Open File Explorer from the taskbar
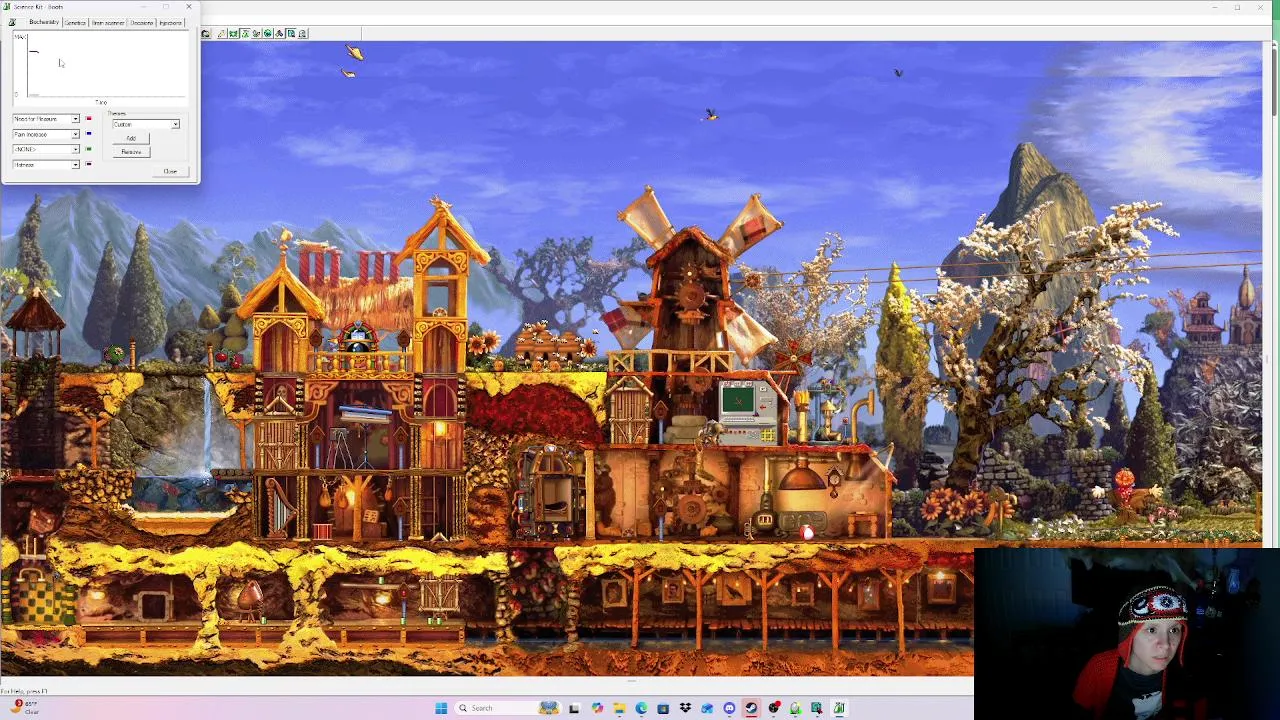The height and width of the screenshot is (720, 1280). tap(619, 708)
